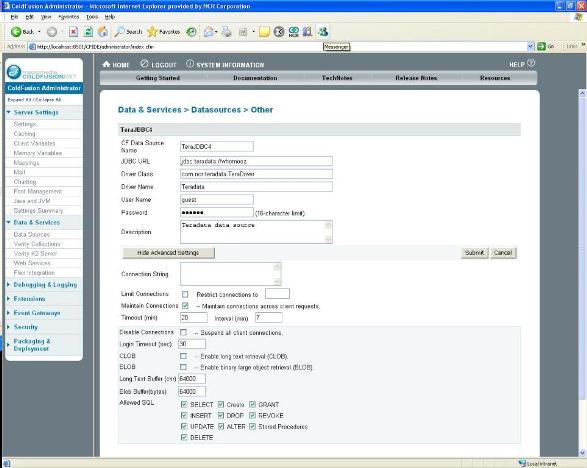Click the ColdFusion logo swirl icon
587x468 pixels.
coord(14,72)
